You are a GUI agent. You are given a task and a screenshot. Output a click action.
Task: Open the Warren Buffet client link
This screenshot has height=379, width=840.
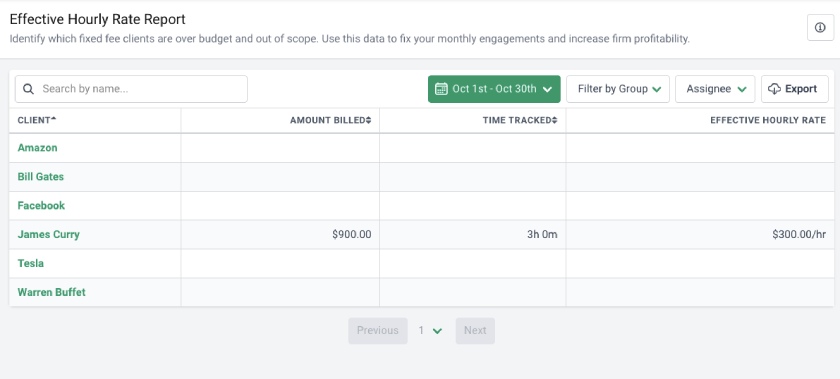click(51, 292)
